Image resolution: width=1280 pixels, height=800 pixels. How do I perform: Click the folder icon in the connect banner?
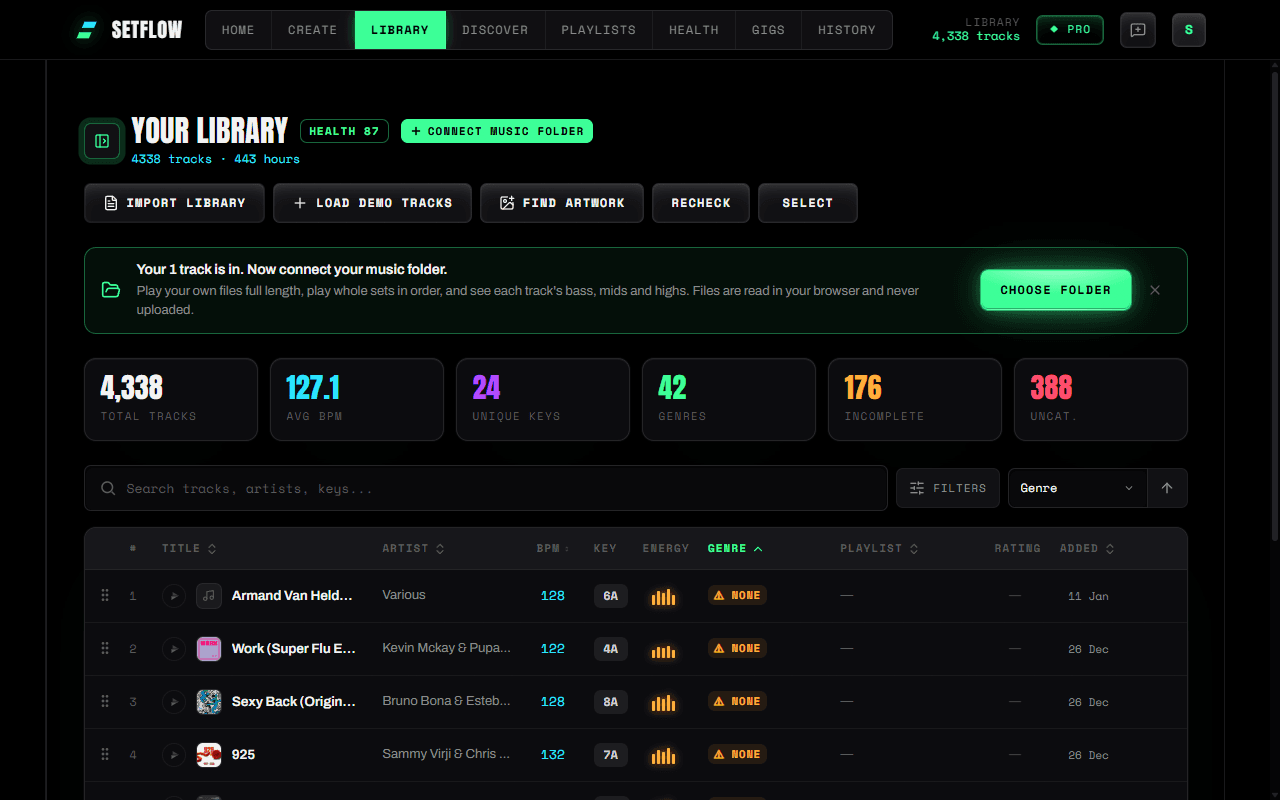111,290
